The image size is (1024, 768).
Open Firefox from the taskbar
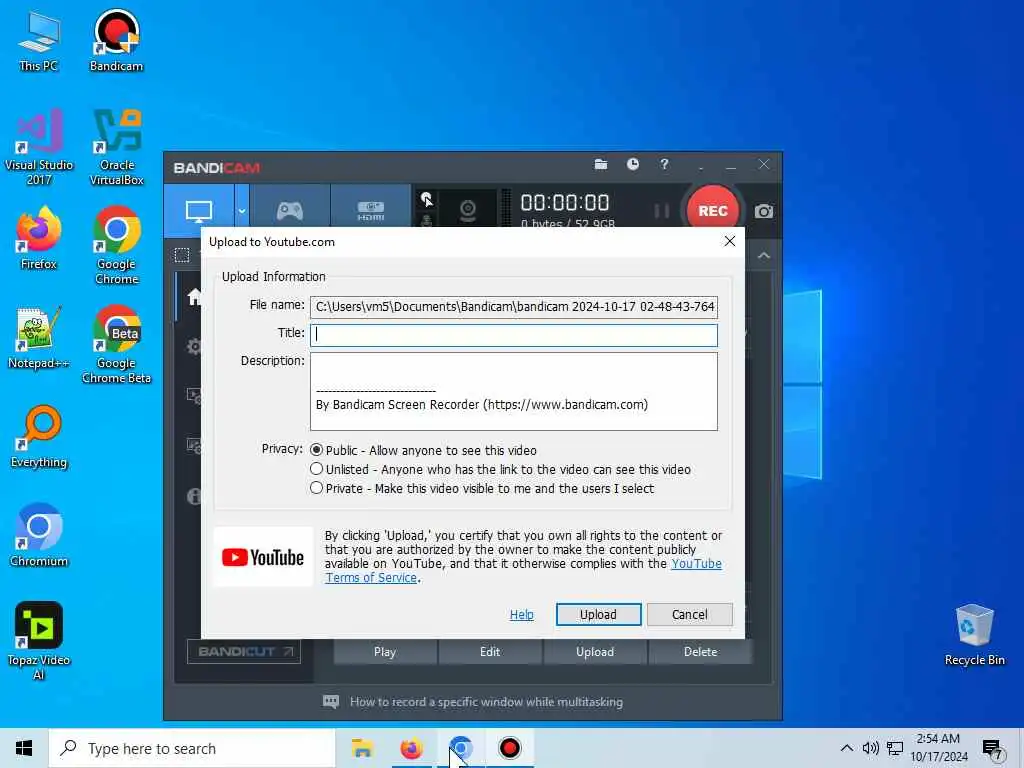(411, 748)
